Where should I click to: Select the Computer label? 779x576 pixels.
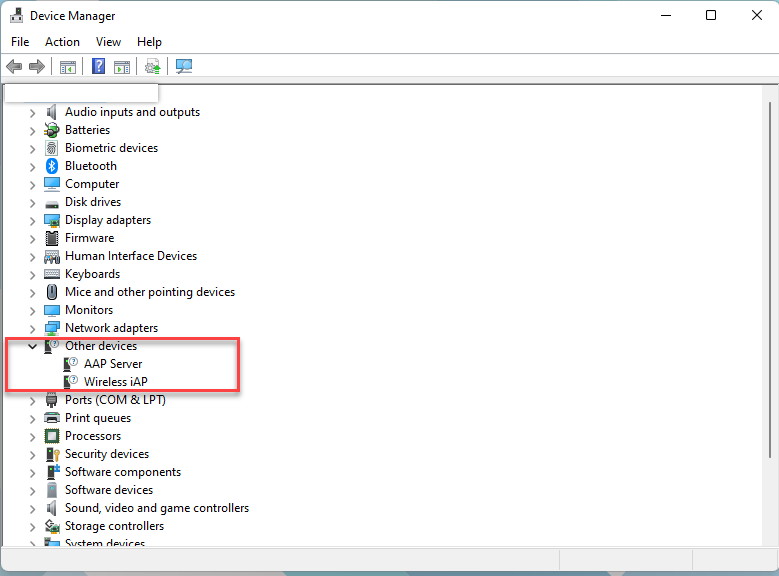92,184
